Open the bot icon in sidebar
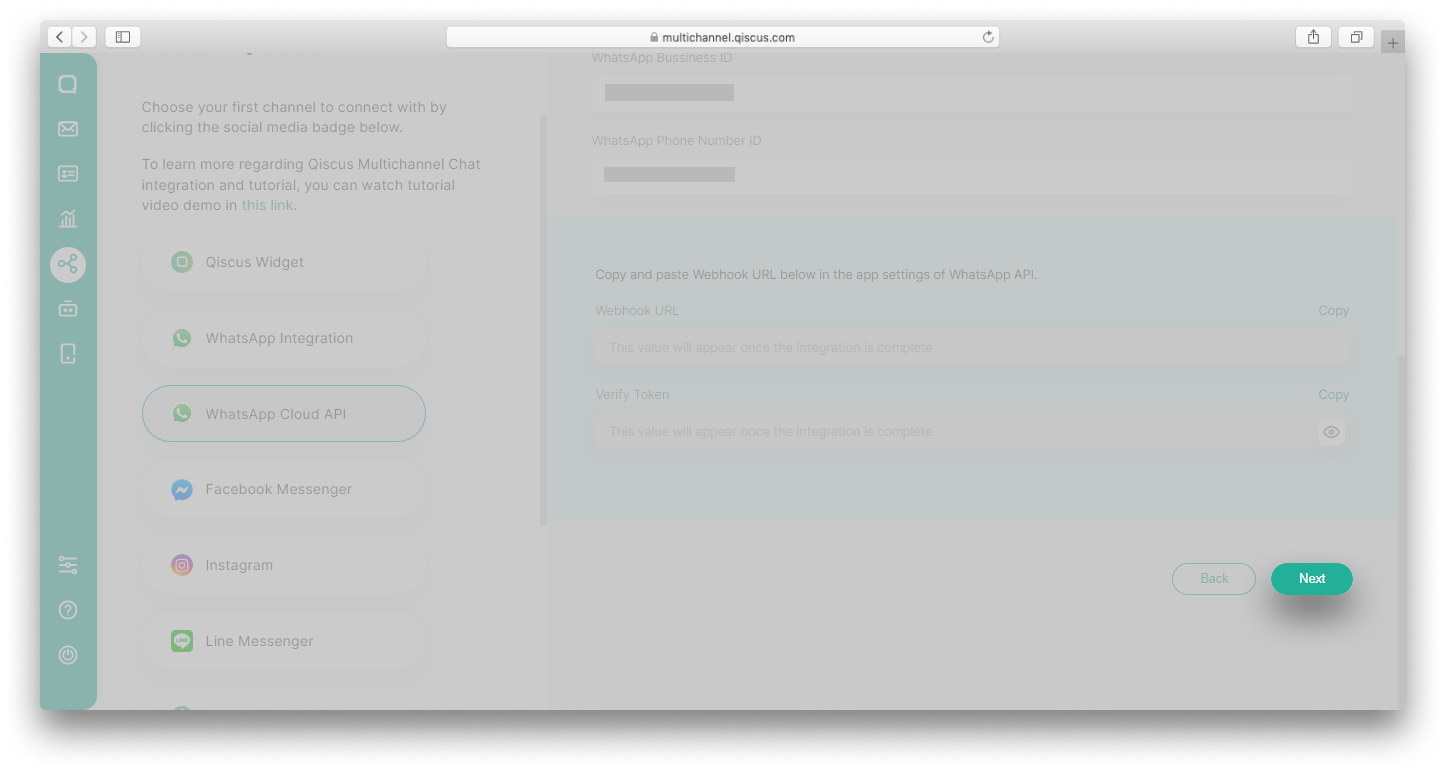 (x=68, y=309)
